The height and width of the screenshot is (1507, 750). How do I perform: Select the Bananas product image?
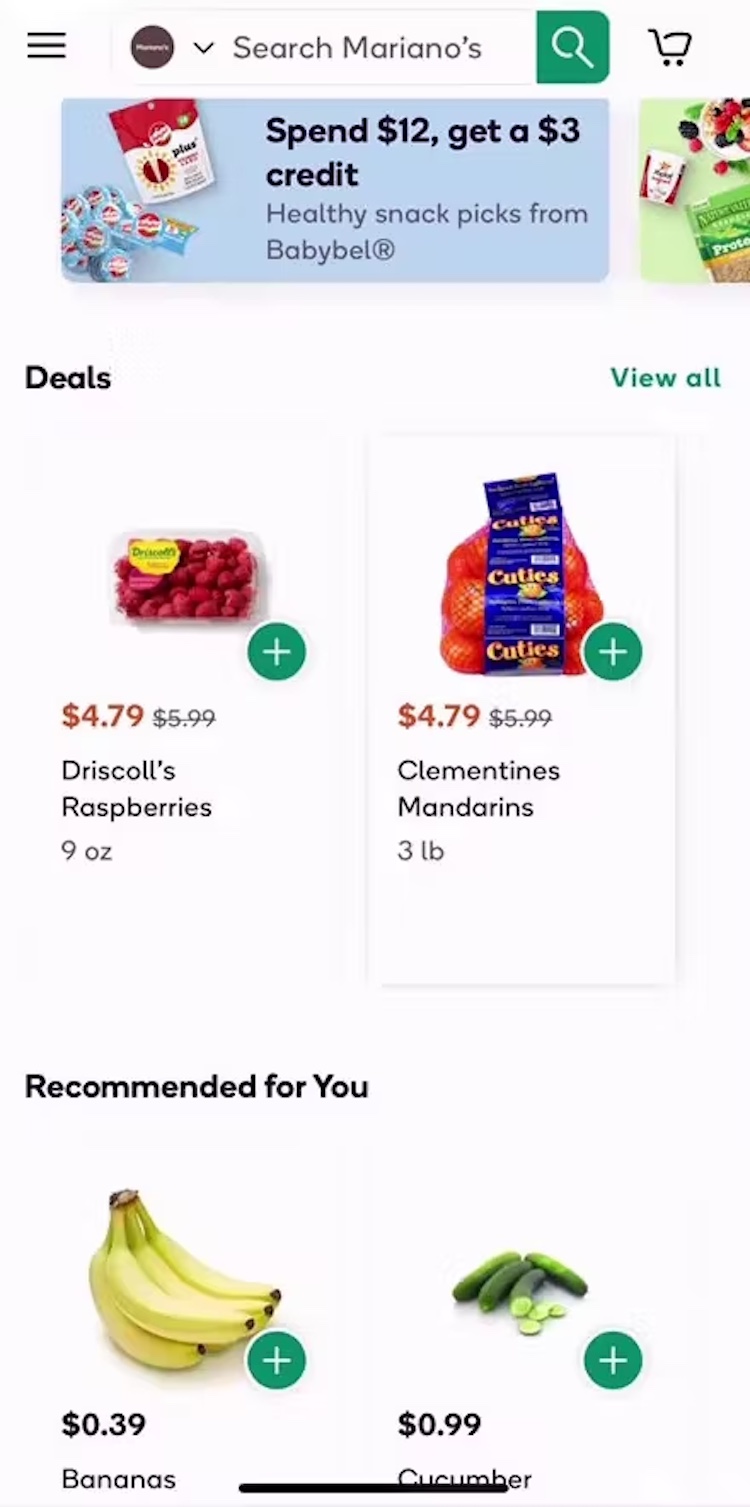[180, 1280]
